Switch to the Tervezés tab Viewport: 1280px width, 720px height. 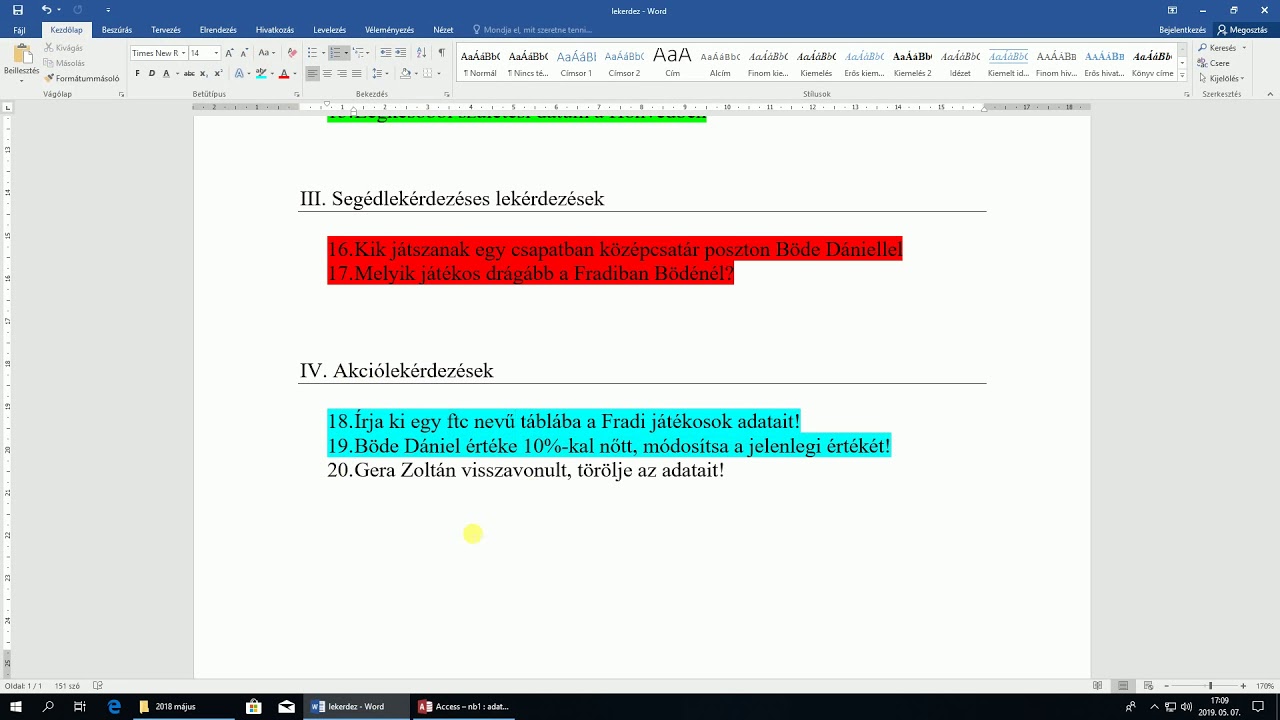(x=166, y=30)
